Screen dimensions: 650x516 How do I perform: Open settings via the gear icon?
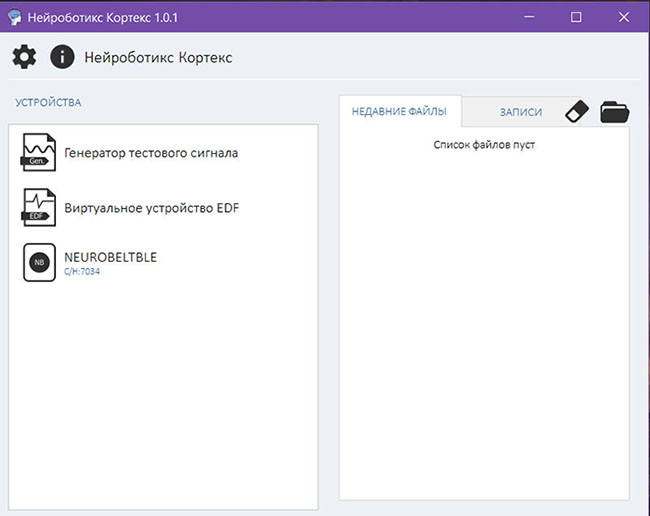pos(23,57)
